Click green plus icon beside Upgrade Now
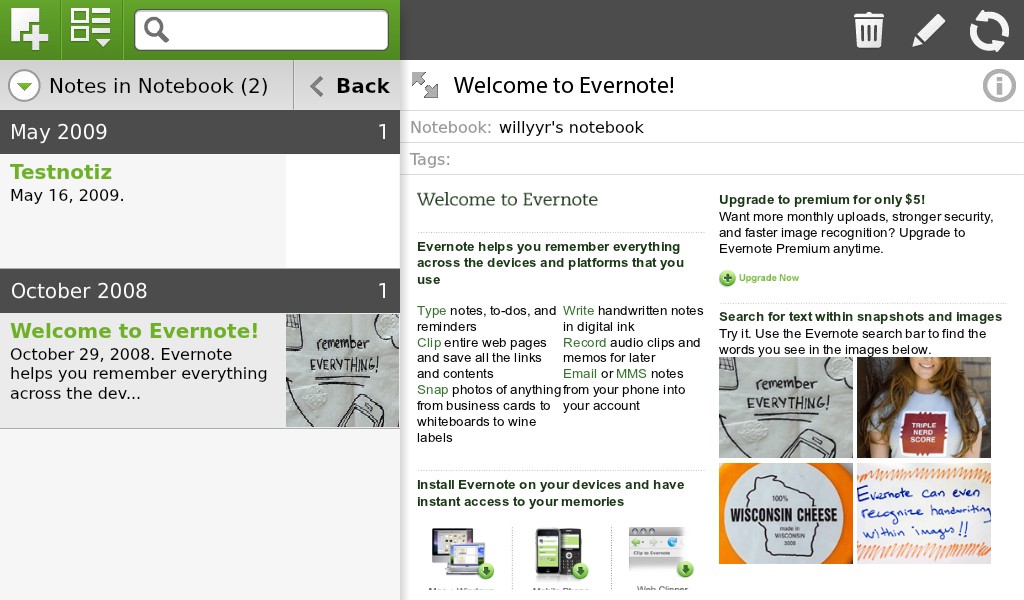 tap(727, 278)
